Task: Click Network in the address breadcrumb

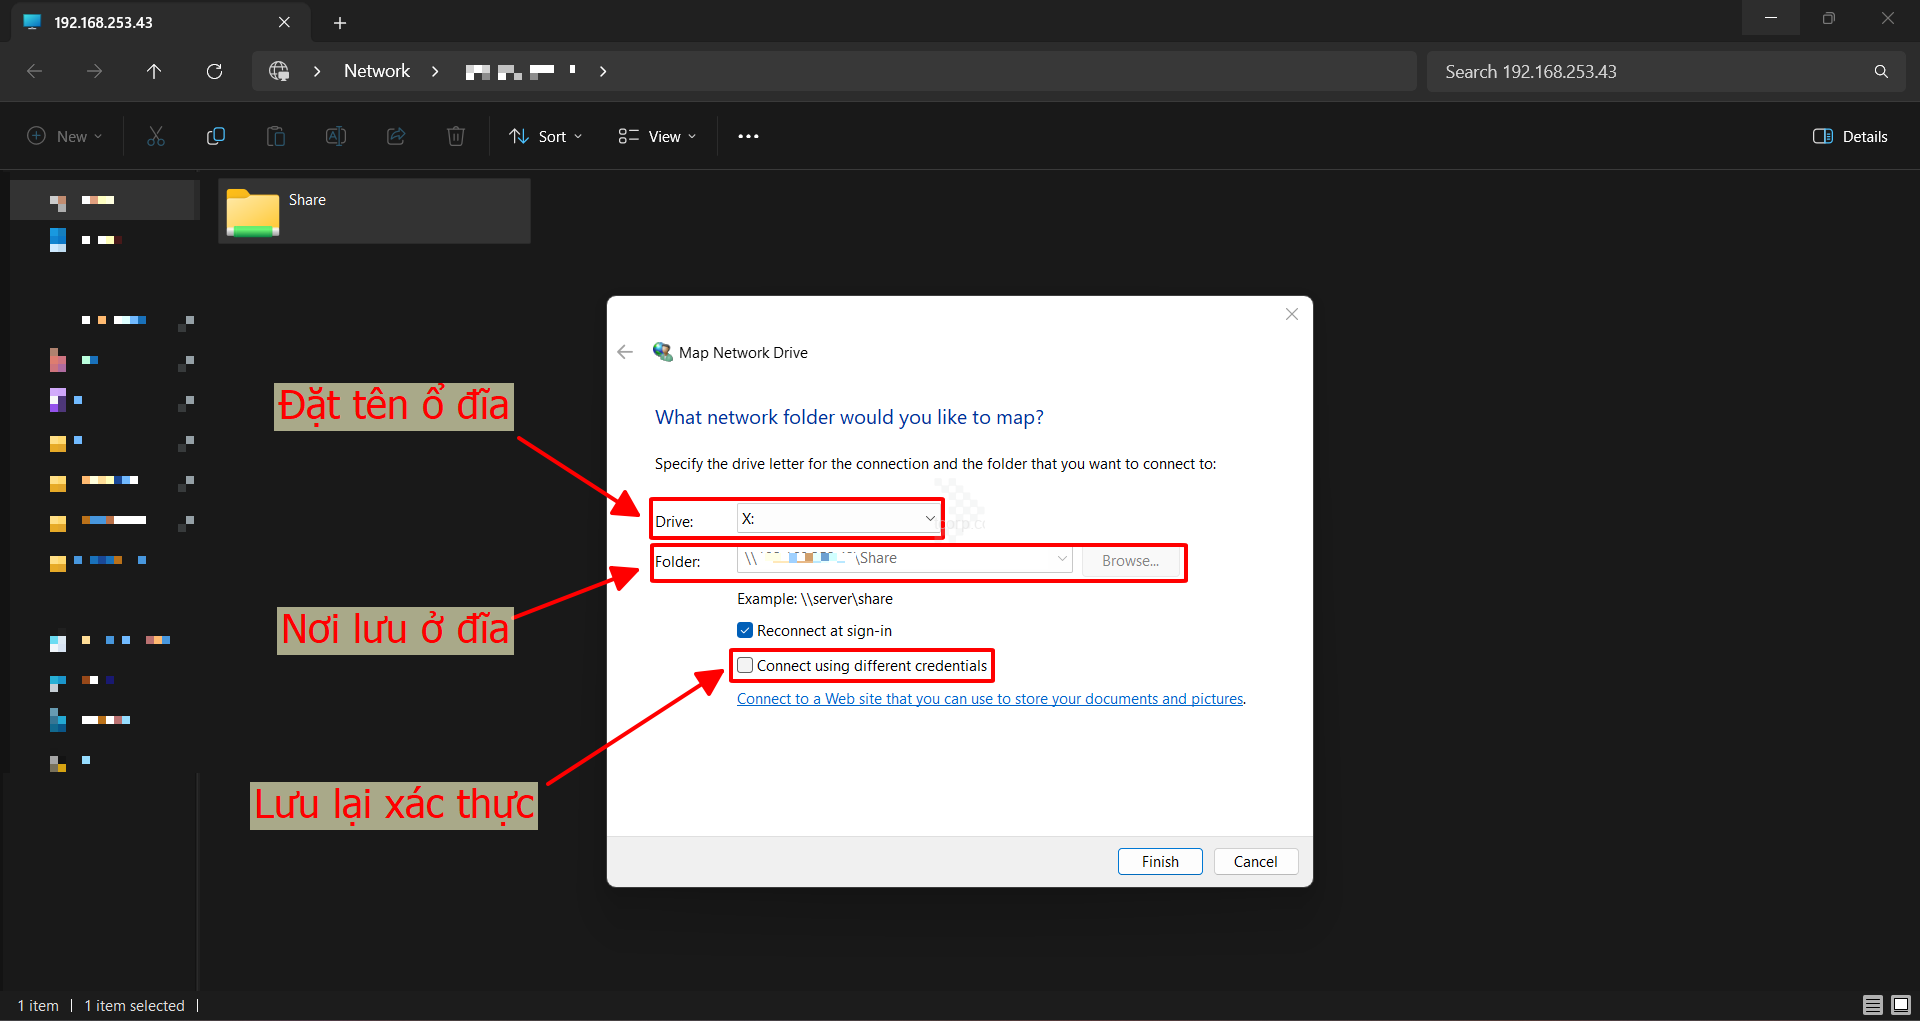Action: [x=377, y=71]
